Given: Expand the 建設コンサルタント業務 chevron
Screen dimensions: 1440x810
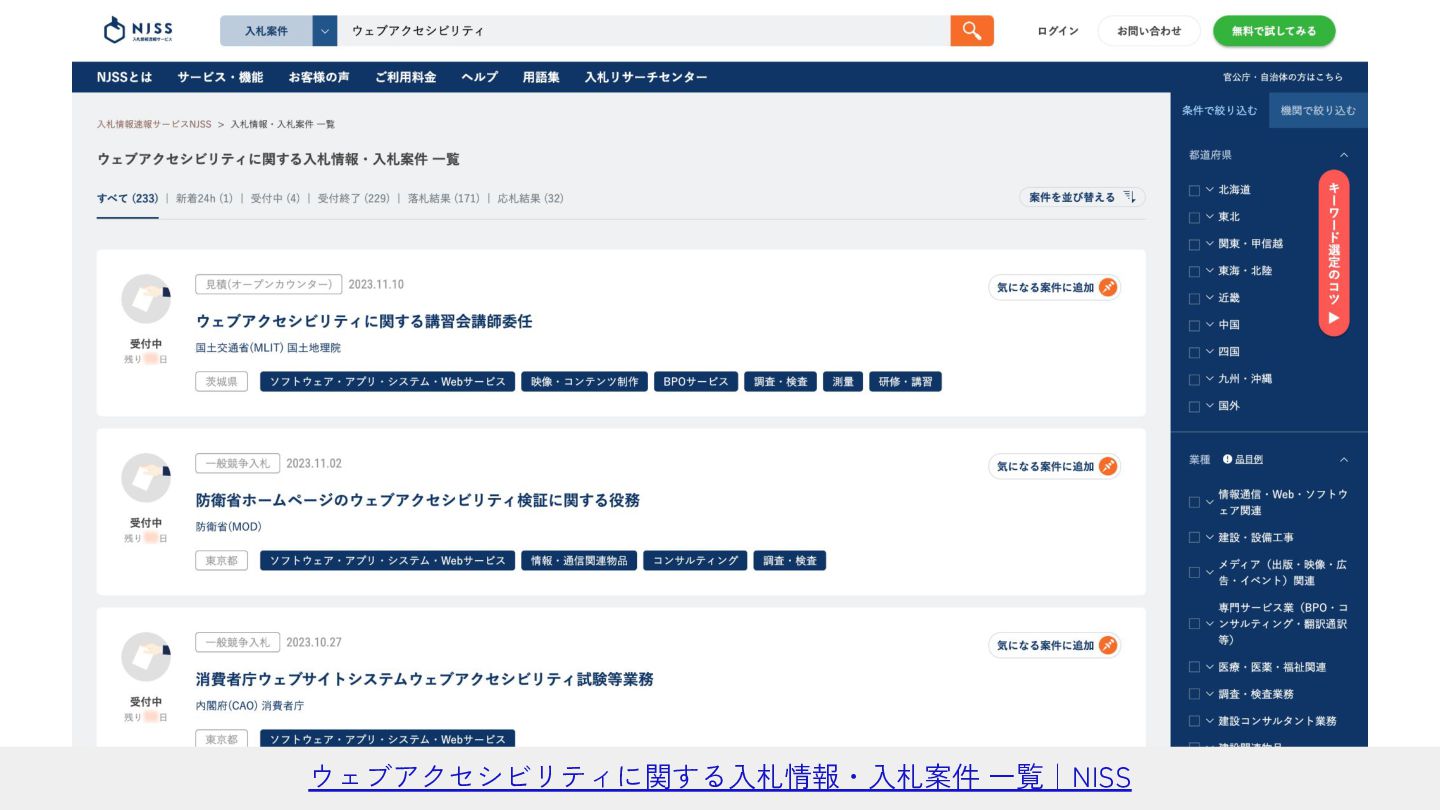Looking at the screenshot, I should (1210, 721).
